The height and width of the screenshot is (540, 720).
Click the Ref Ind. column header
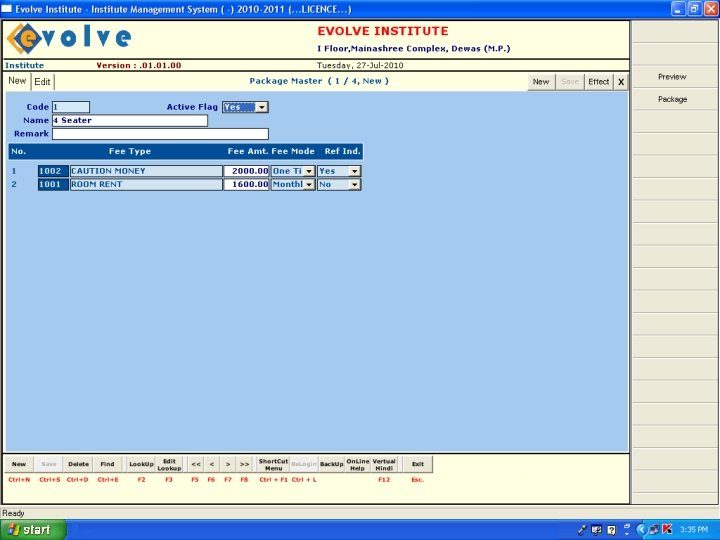pos(343,151)
